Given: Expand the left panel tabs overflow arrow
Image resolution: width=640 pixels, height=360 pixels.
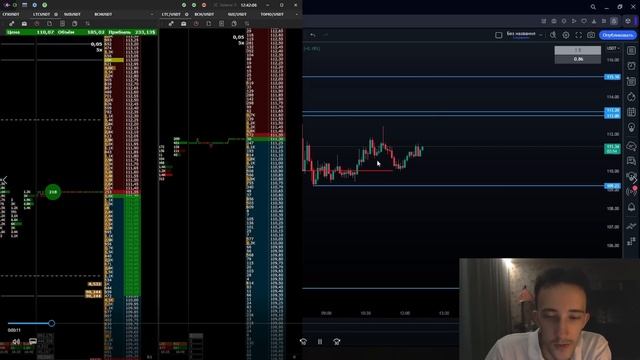Looking at the screenshot, I should click(x=152, y=14).
